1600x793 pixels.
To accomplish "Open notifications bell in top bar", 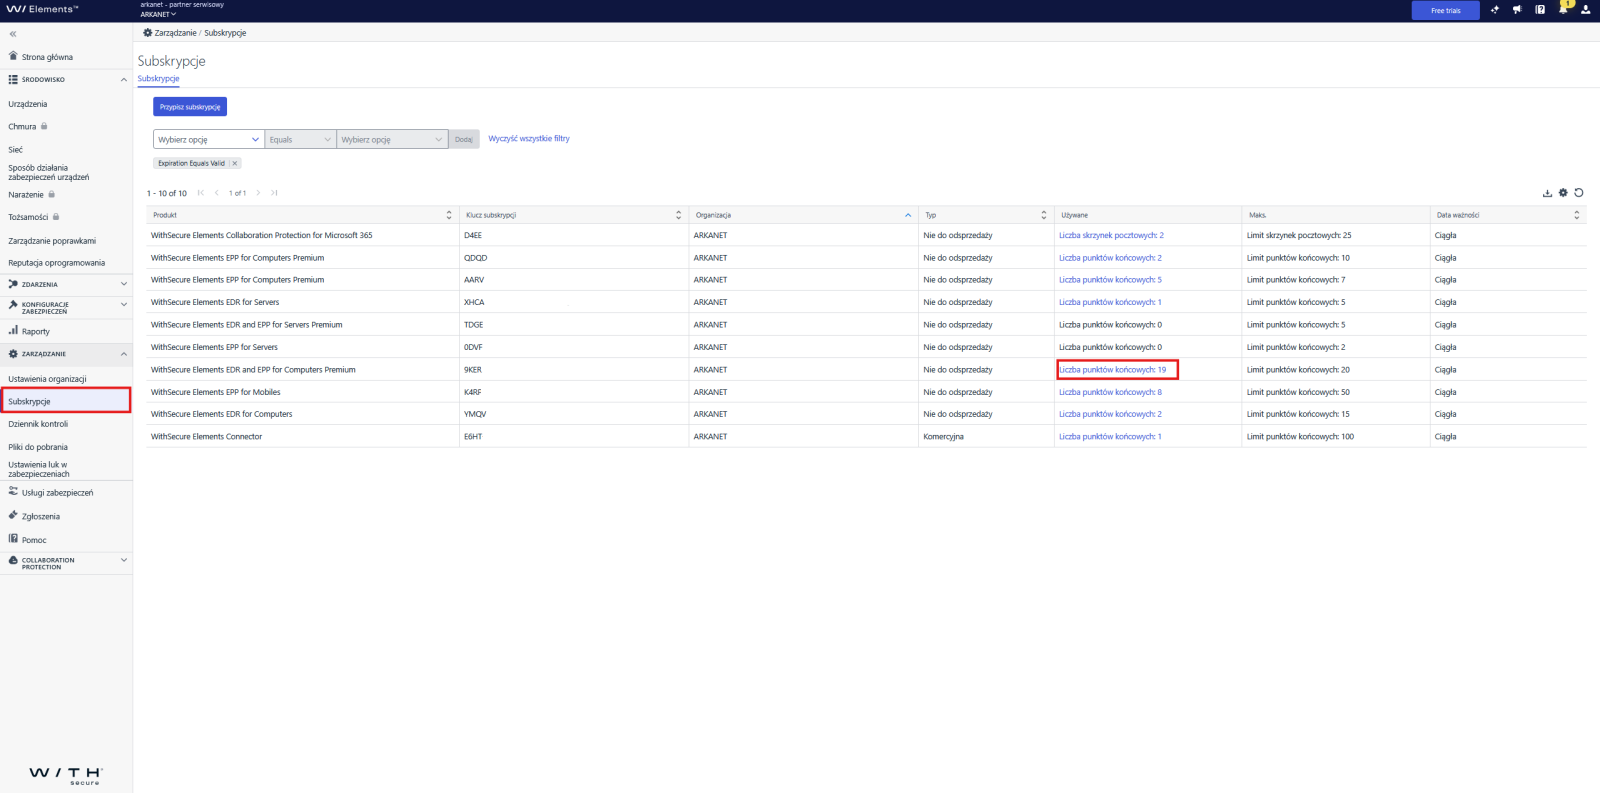I will coord(1563,10).
